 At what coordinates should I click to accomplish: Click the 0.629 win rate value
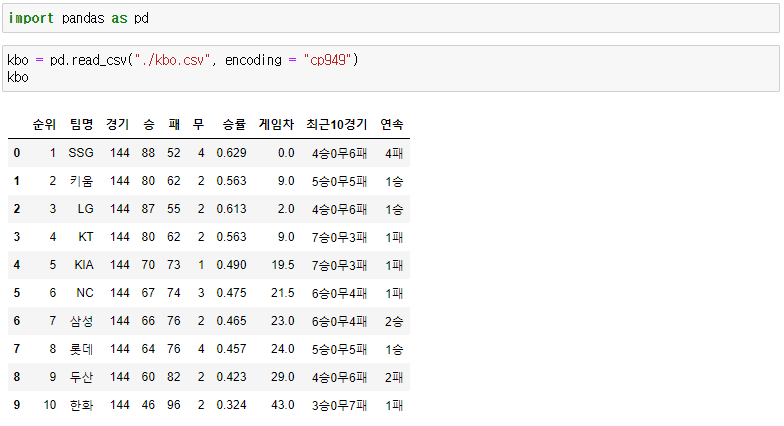232,152
